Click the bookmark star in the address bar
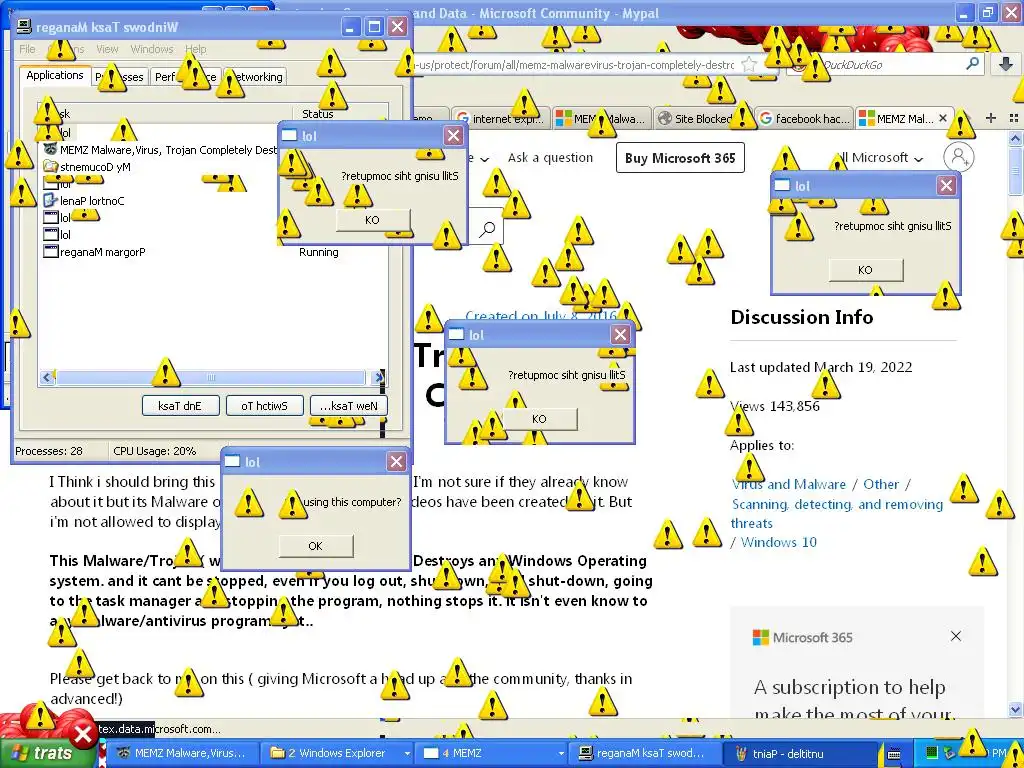This screenshot has height=768, width=1024. tap(749, 65)
